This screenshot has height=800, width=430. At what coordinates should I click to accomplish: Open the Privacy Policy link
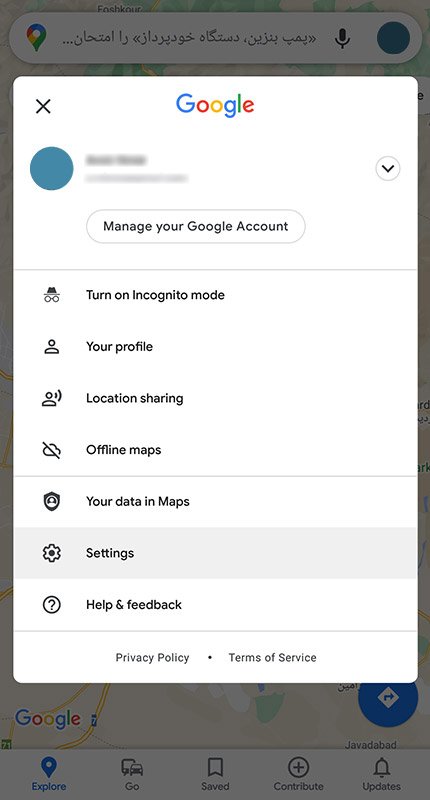coord(152,658)
